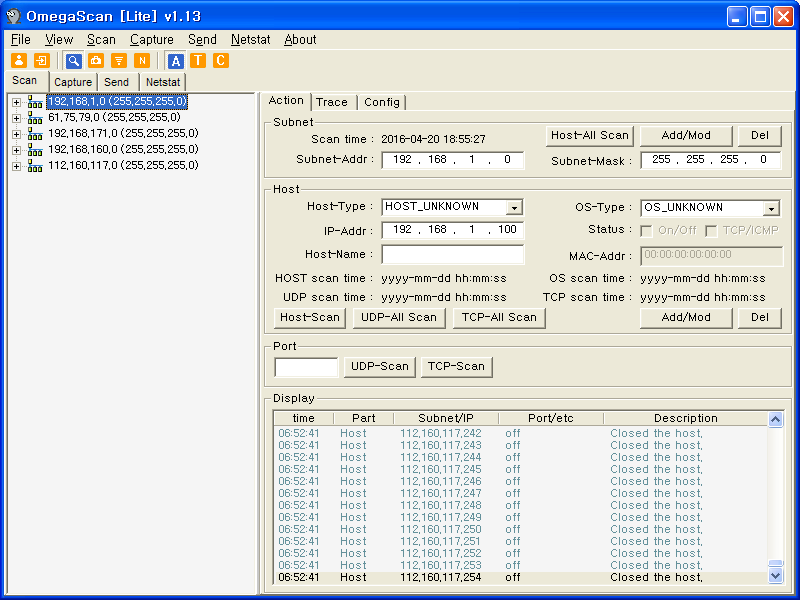The width and height of the screenshot is (800, 600).
Task: Click the login arrow toolbar icon
Action: click(x=41, y=61)
